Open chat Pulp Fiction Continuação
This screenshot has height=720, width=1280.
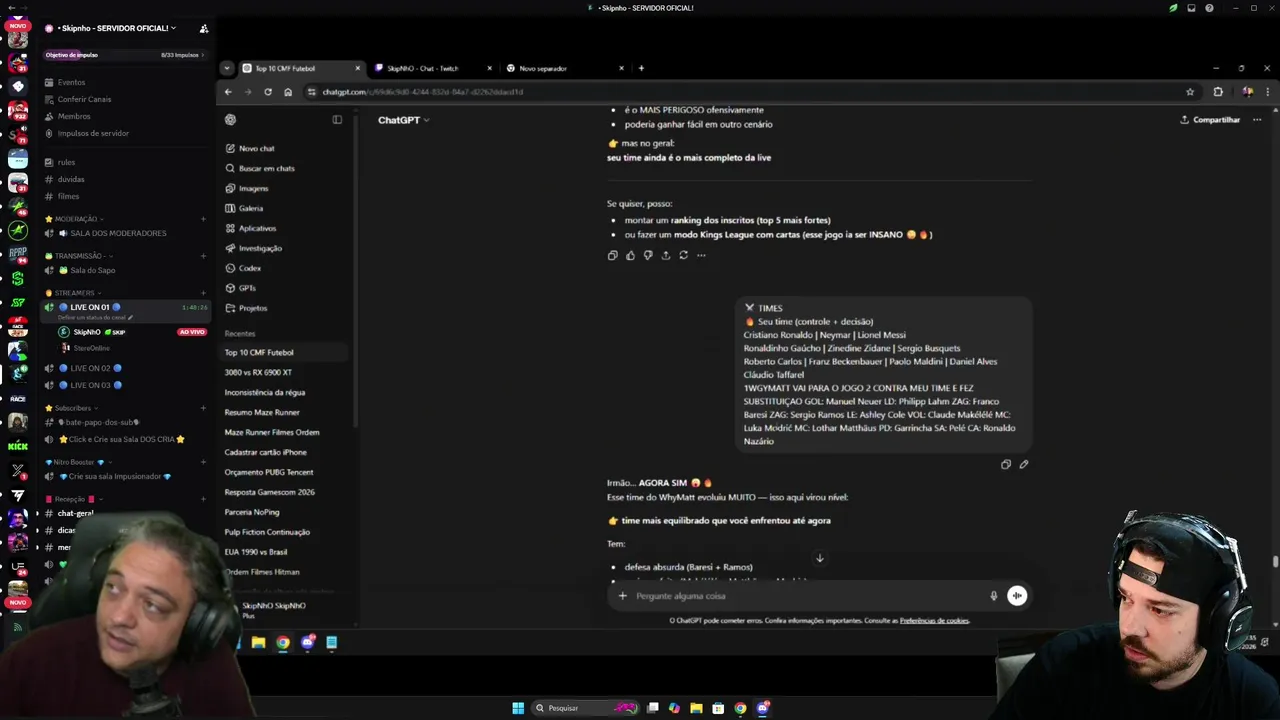point(267,532)
